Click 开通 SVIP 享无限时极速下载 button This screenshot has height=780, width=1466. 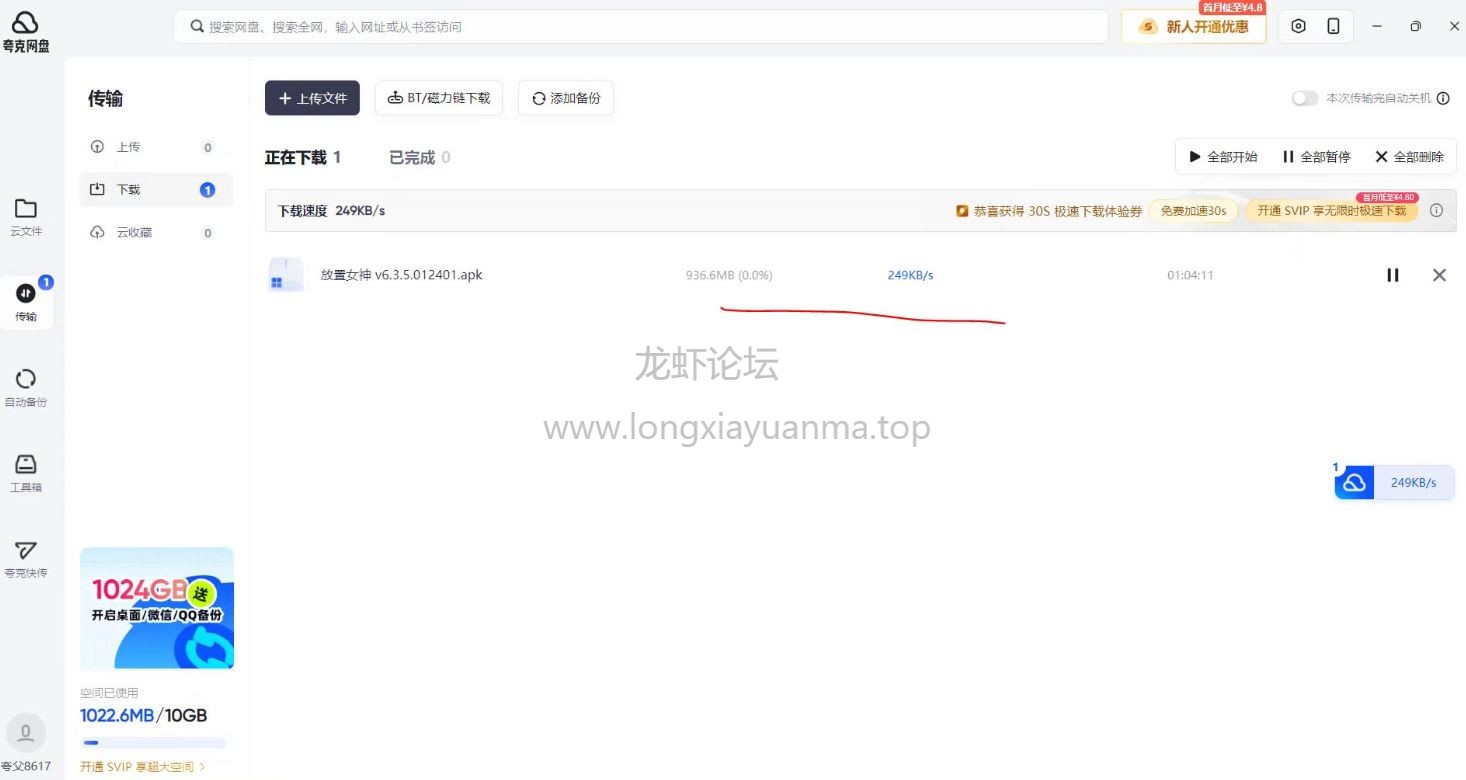click(1331, 211)
